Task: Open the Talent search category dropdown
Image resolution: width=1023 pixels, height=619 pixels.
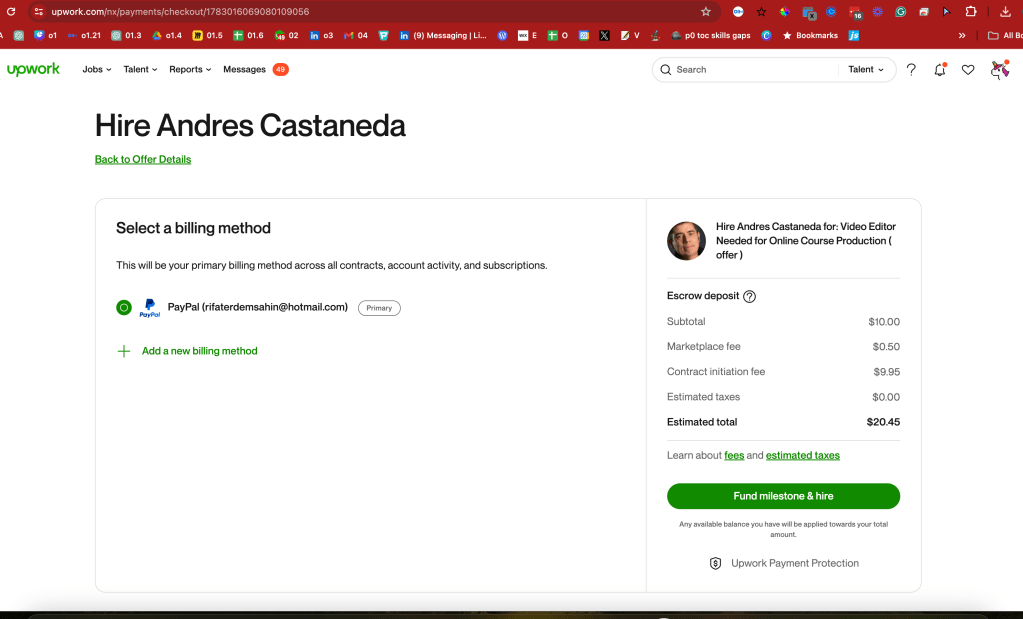Action: point(866,70)
